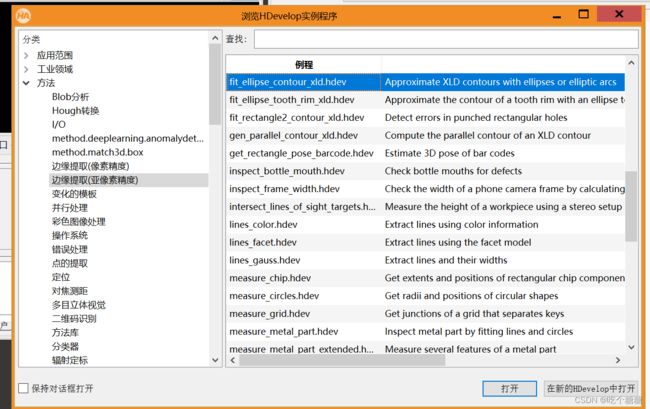Close the 浏览HDevelop实例程序 dialog
This screenshot has width=650, height=409.
tap(619, 15)
